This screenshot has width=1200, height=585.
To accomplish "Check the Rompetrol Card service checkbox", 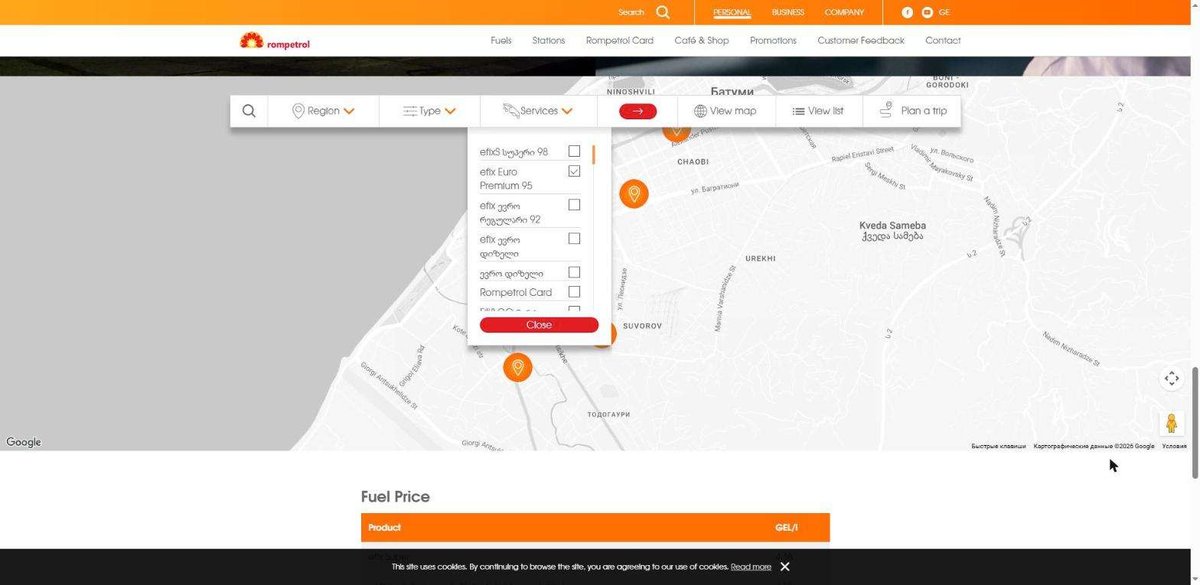I will tap(574, 292).
